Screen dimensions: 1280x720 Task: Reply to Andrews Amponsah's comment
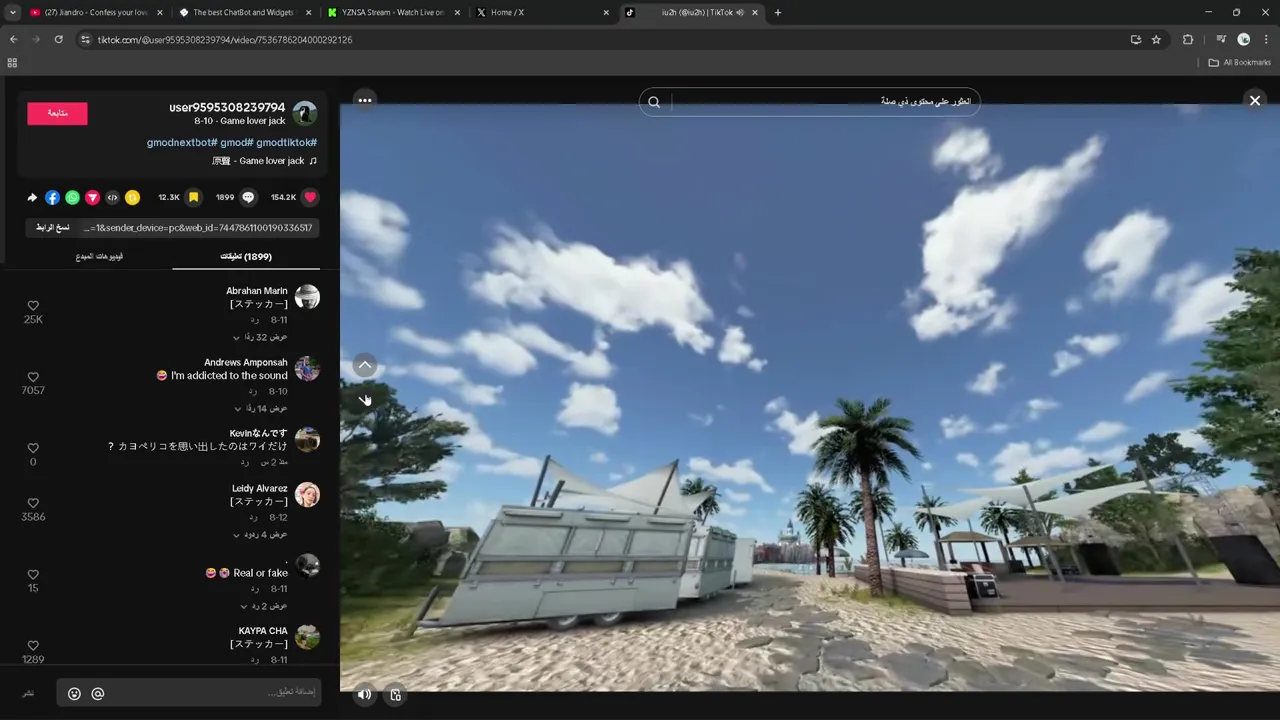(x=254, y=391)
